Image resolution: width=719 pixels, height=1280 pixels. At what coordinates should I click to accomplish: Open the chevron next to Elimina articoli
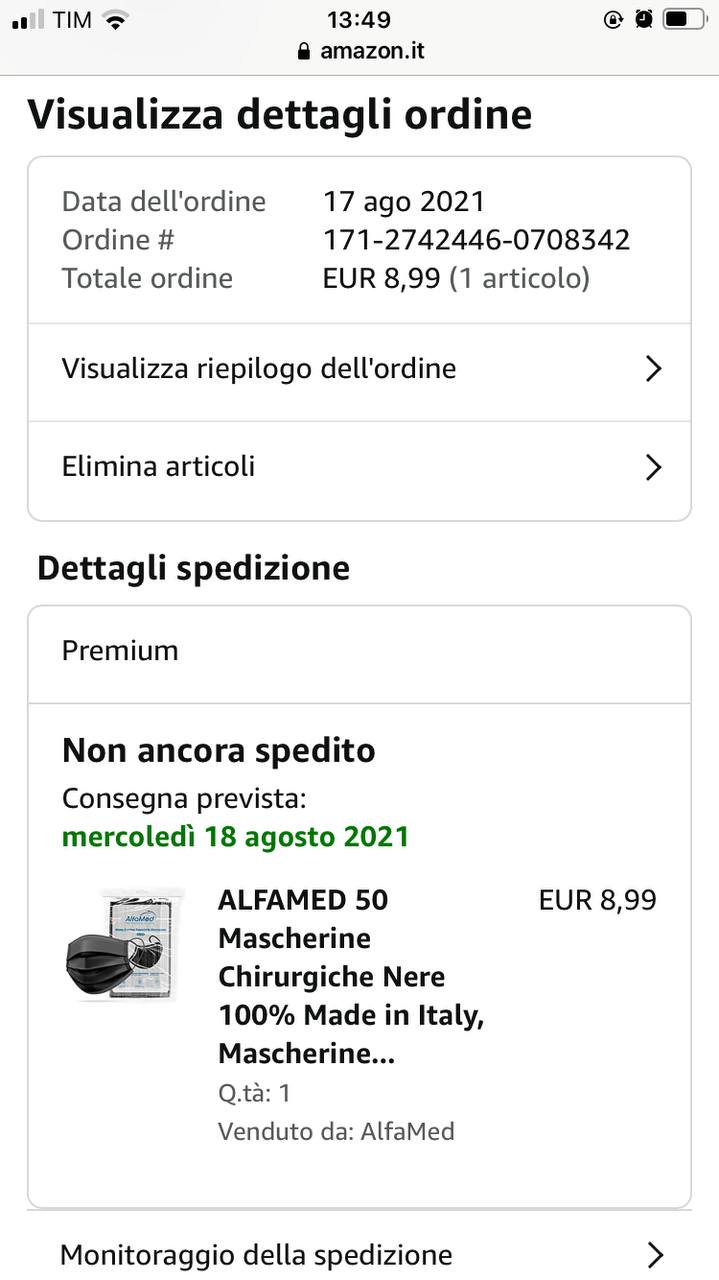click(x=653, y=467)
